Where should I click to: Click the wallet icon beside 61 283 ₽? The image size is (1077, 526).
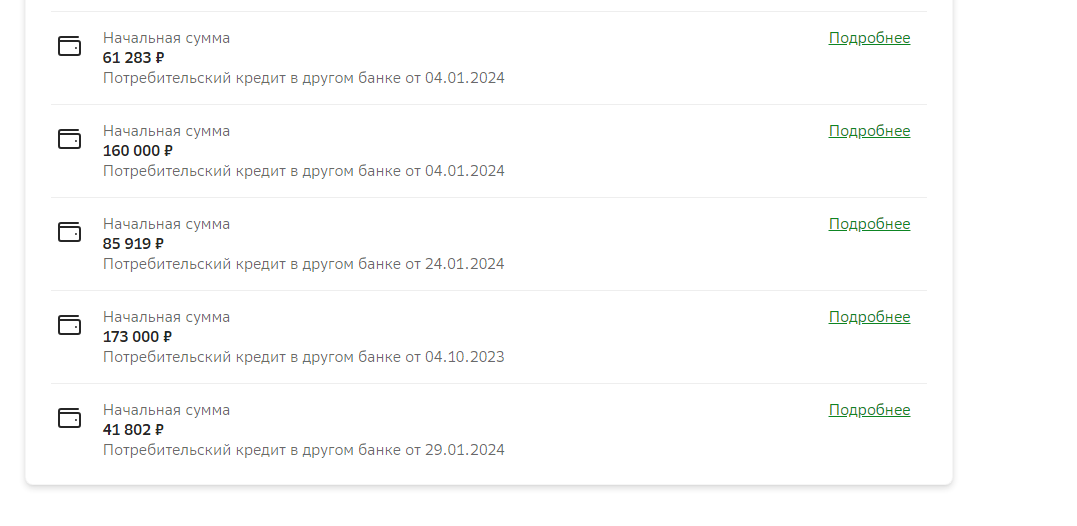[69, 46]
